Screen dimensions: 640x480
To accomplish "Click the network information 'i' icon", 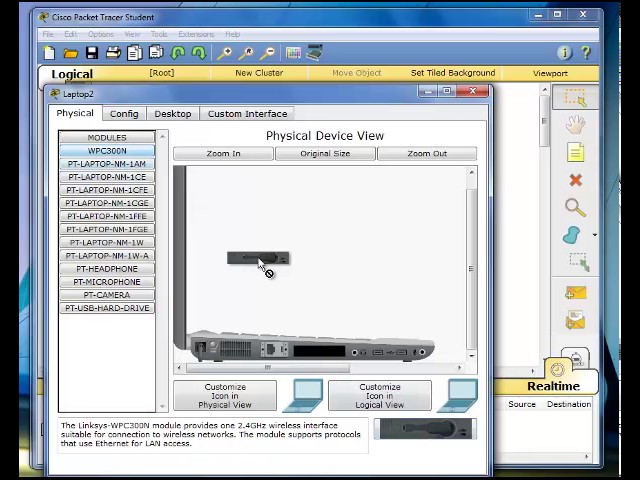I will coord(564,53).
